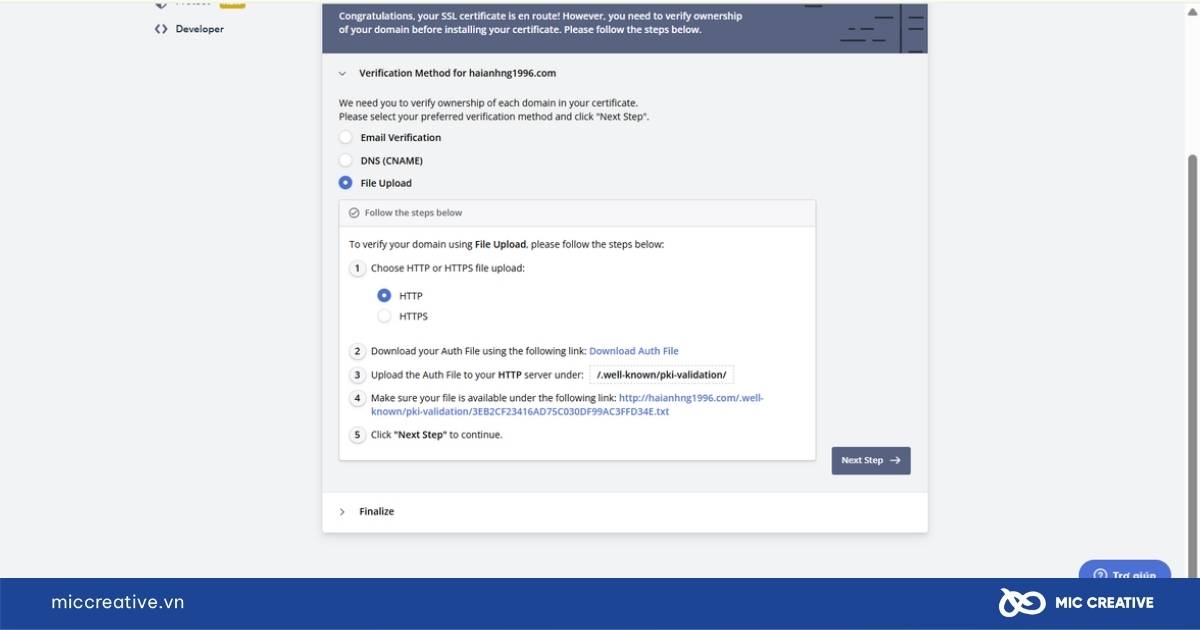Select DNS (CNAME) verification method

pyautogui.click(x=345, y=160)
